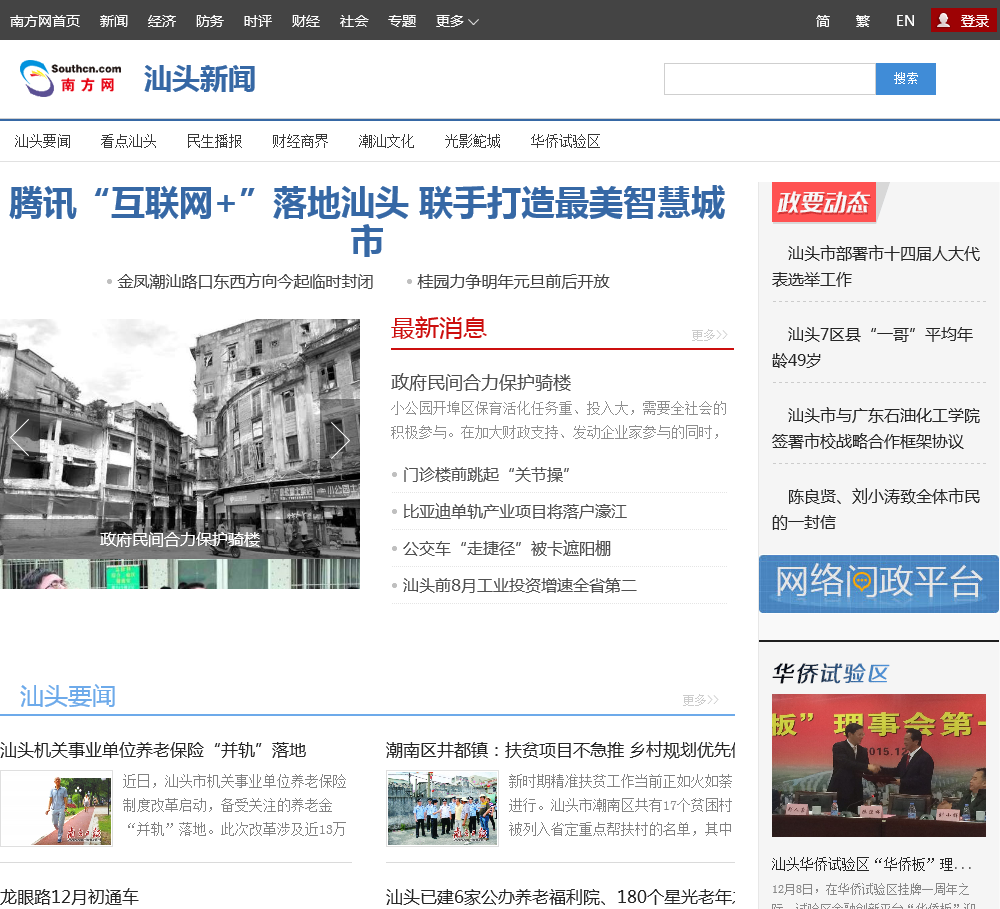Switch site language to EN
This screenshot has width=1000, height=909.
pyautogui.click(x=905, y=21)
